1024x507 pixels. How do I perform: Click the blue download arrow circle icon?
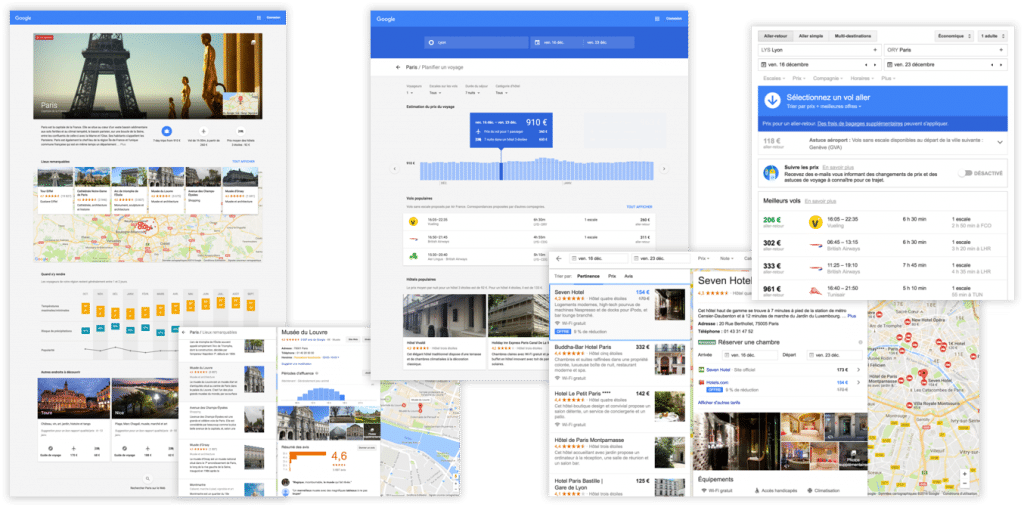click(x=773, y=101)
